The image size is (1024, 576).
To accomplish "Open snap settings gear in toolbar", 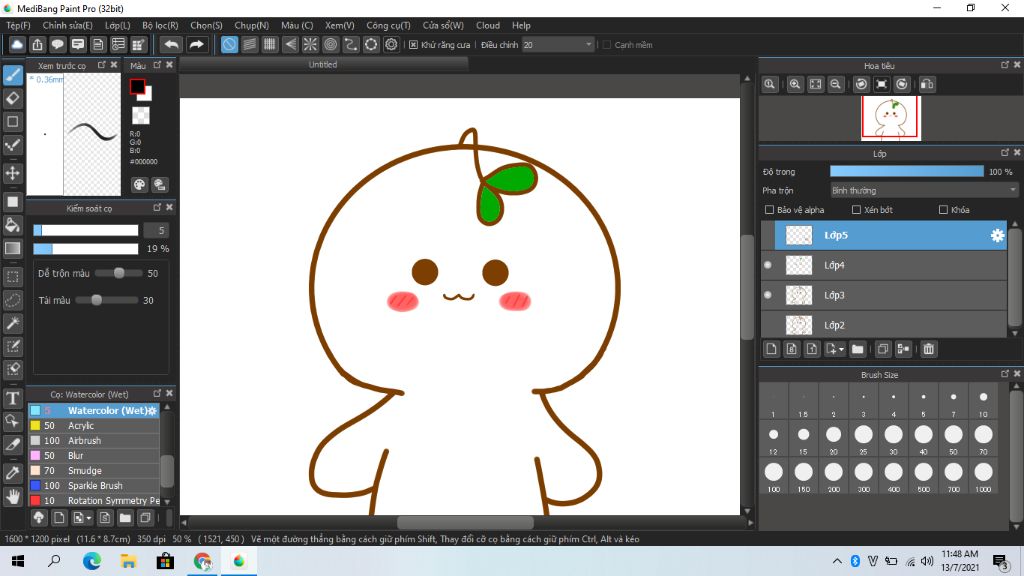I will point(391,44).
